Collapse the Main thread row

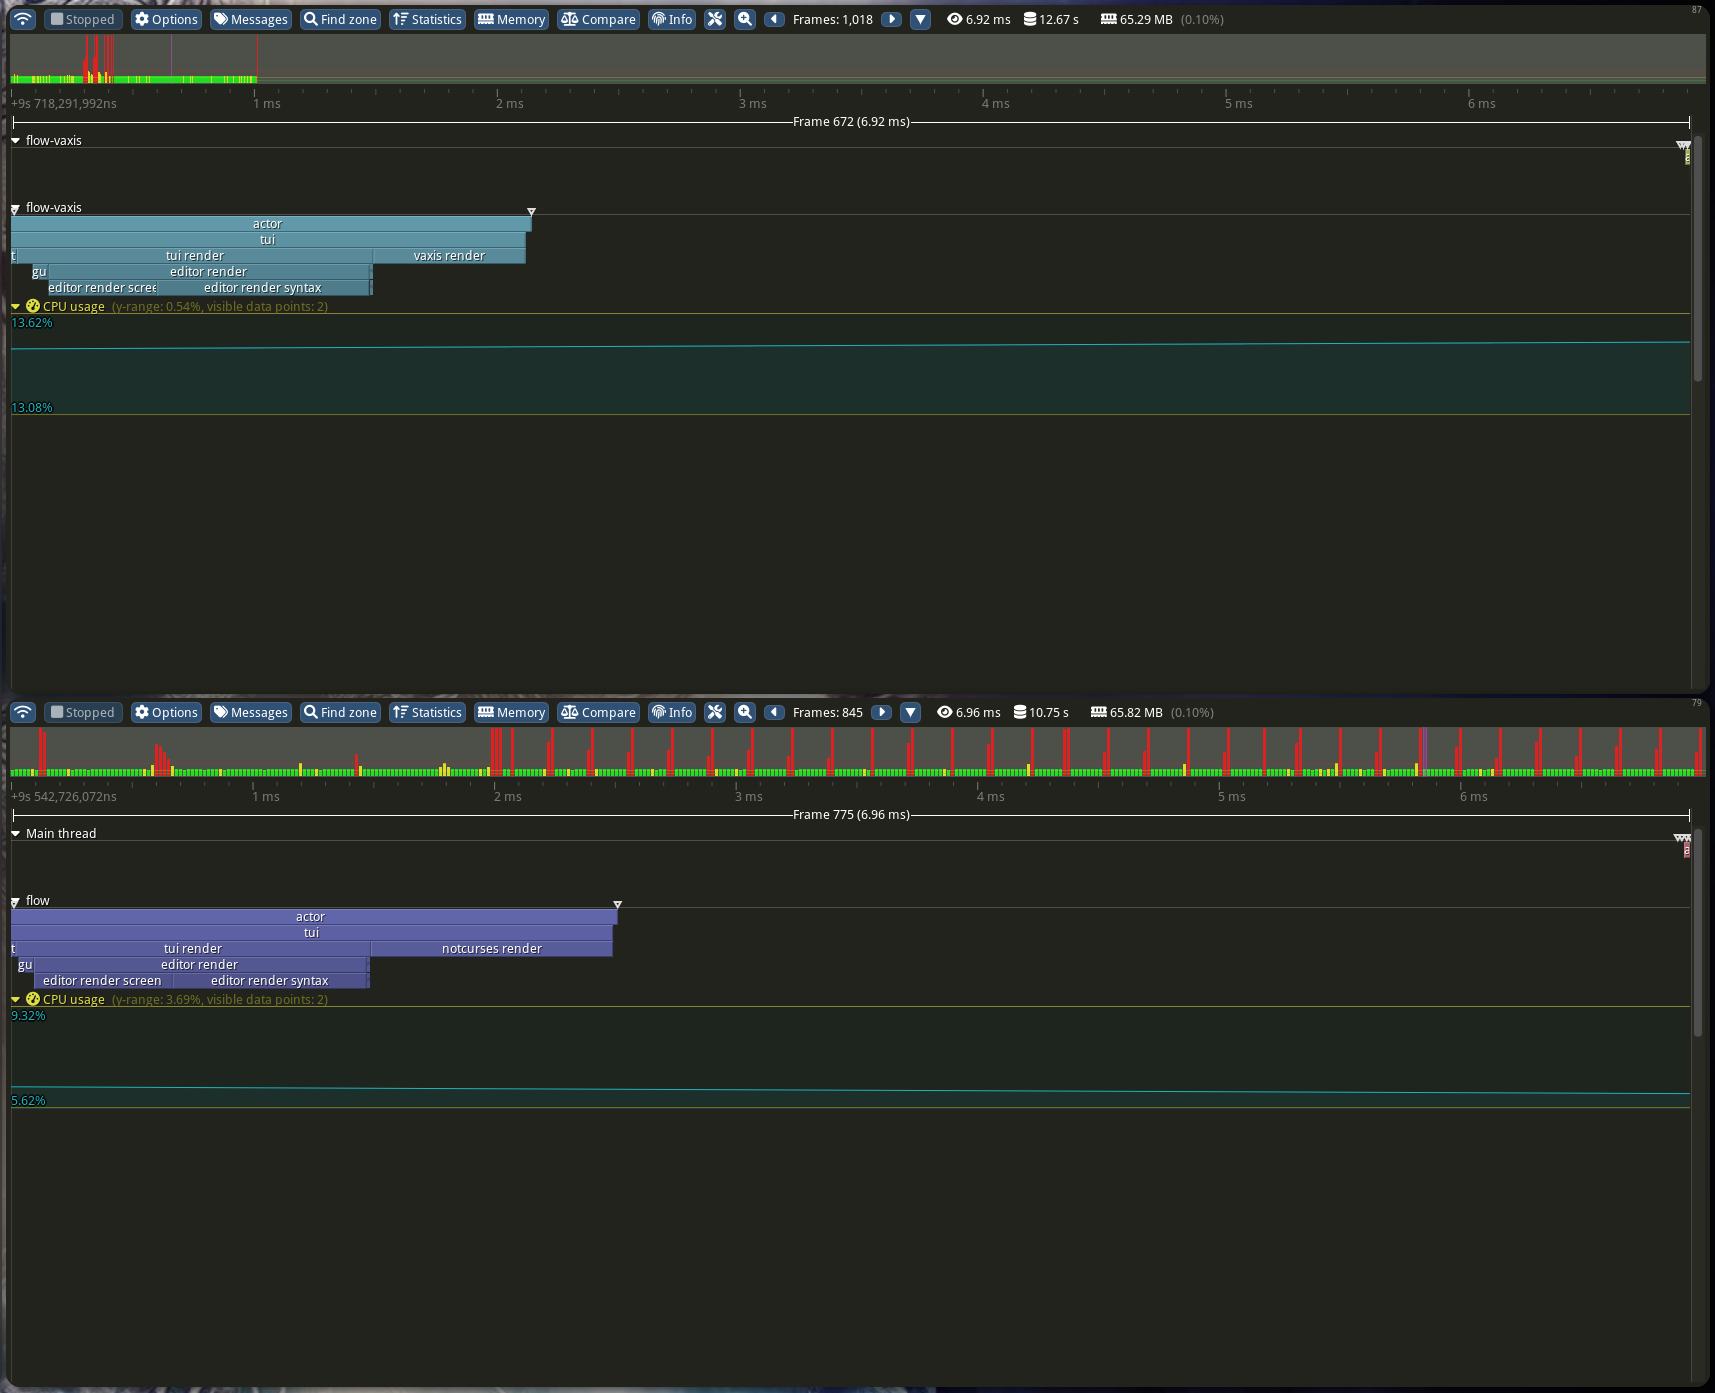click(16, 834)
